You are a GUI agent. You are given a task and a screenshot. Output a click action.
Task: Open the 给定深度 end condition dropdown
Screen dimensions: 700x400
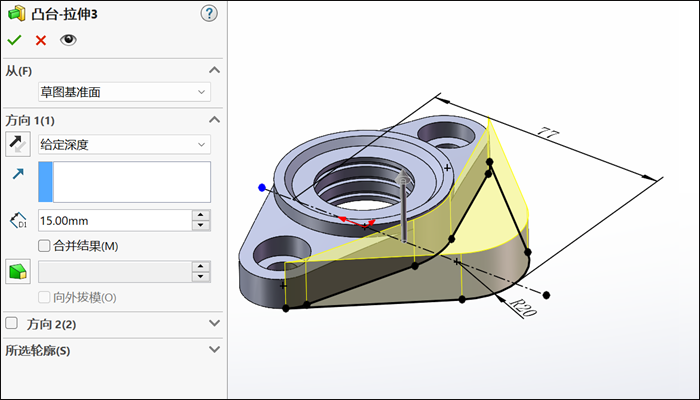click(x=124, y=144)
